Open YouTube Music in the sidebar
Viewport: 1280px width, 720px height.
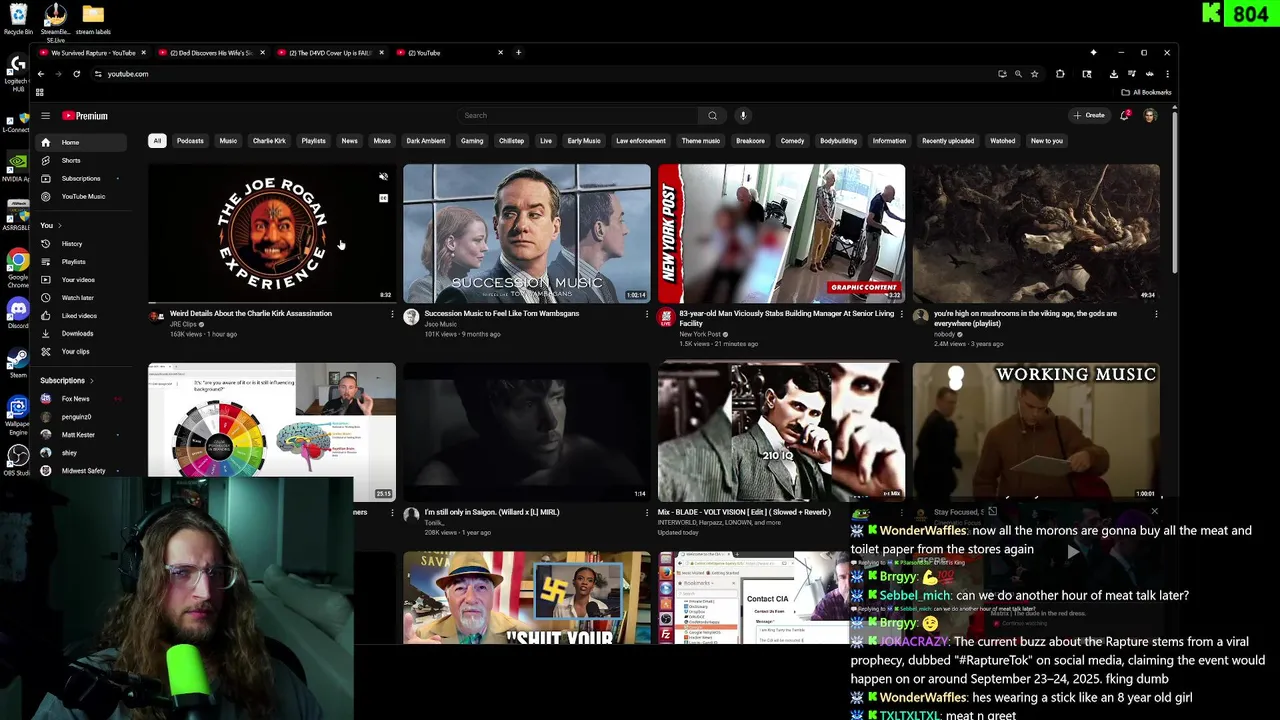[82, 196]
